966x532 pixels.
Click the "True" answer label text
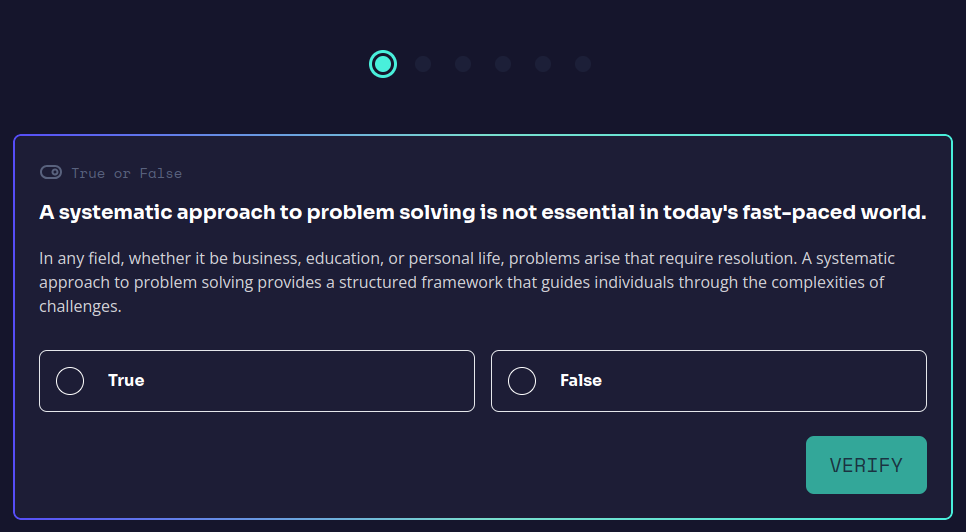(126, 380)
